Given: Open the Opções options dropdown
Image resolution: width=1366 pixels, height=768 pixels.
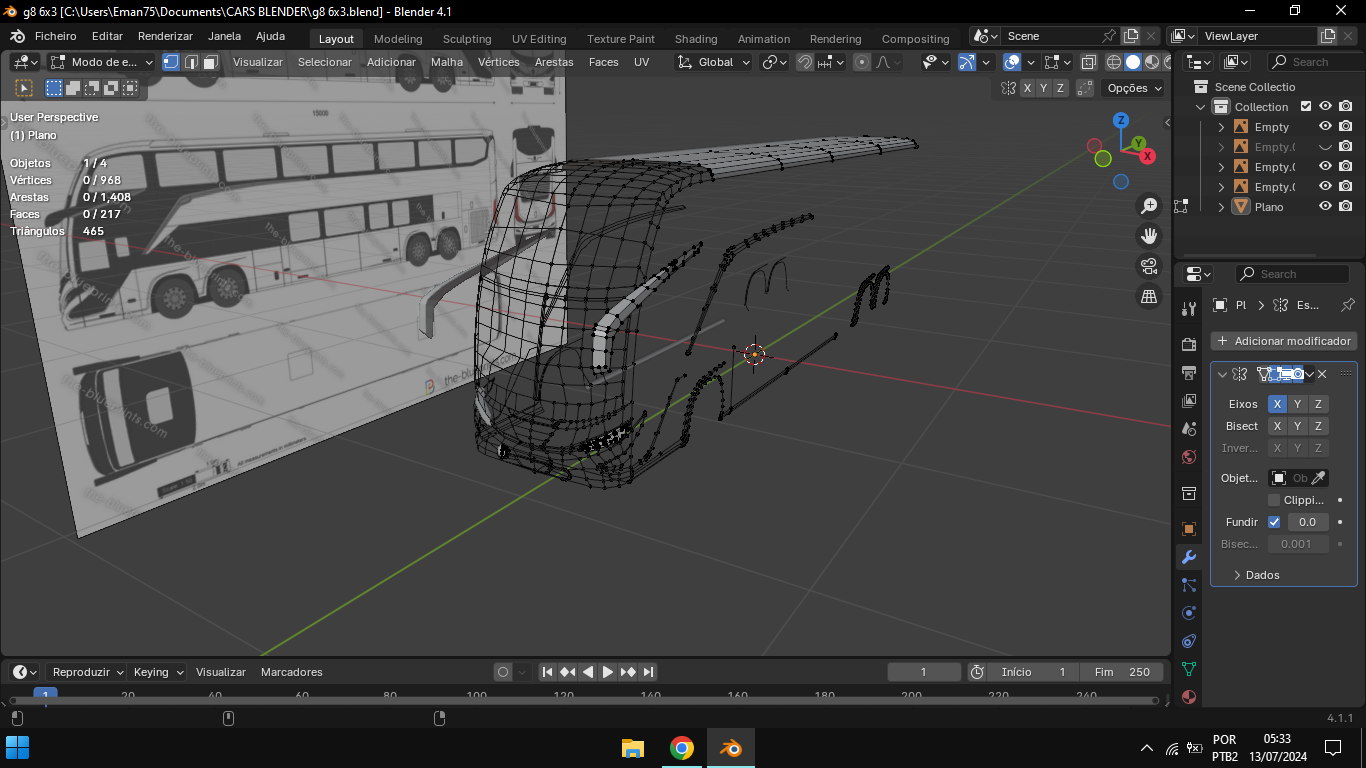Looking at the screenshot, I should pos(1134,88).
